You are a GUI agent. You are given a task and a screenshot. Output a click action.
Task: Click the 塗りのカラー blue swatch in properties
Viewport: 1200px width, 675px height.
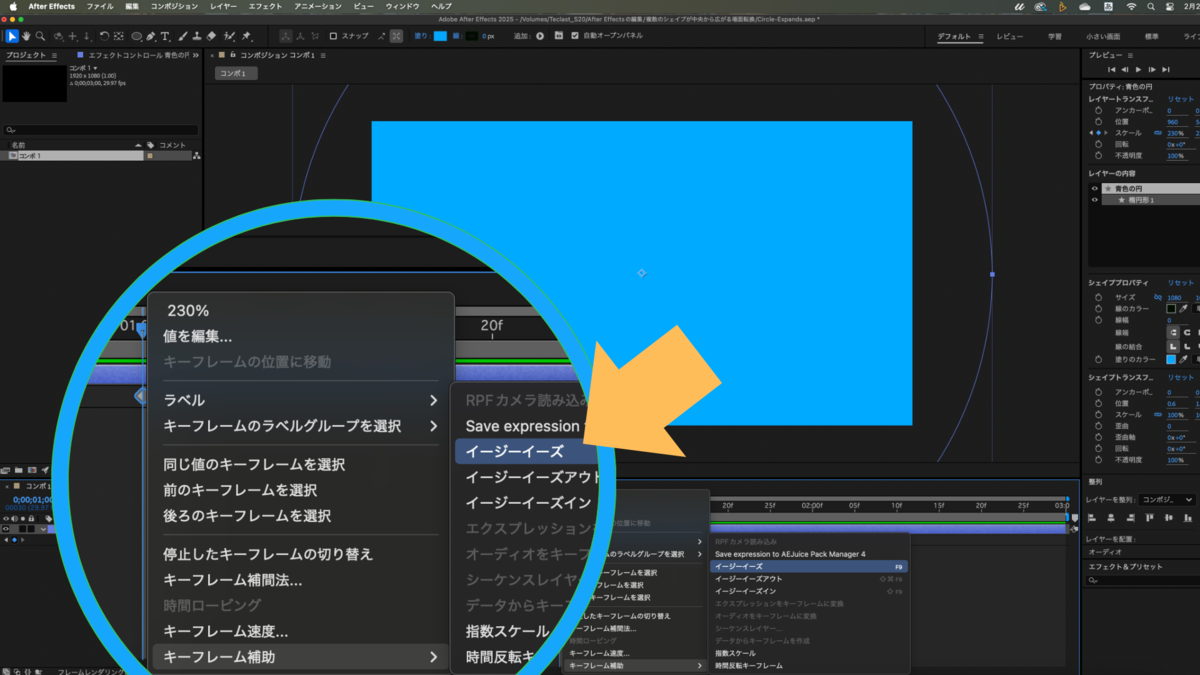(x=1171, y=359)
